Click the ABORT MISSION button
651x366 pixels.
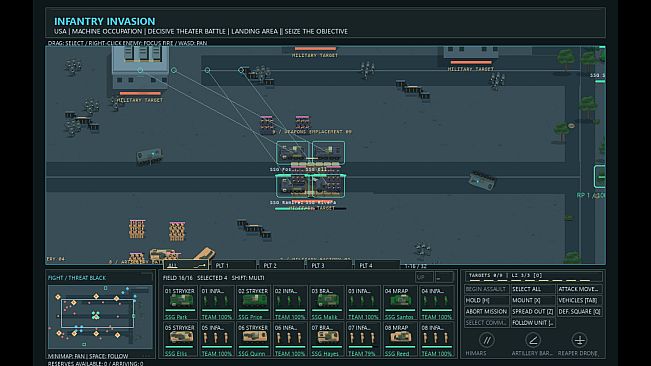pyautogui.click(x=486, y=311)
